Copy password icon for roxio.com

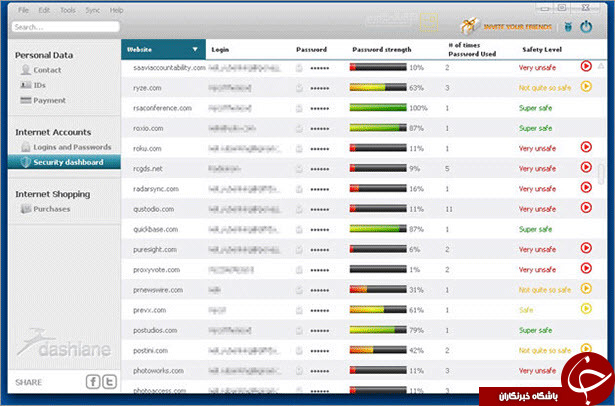pos(299,128)
